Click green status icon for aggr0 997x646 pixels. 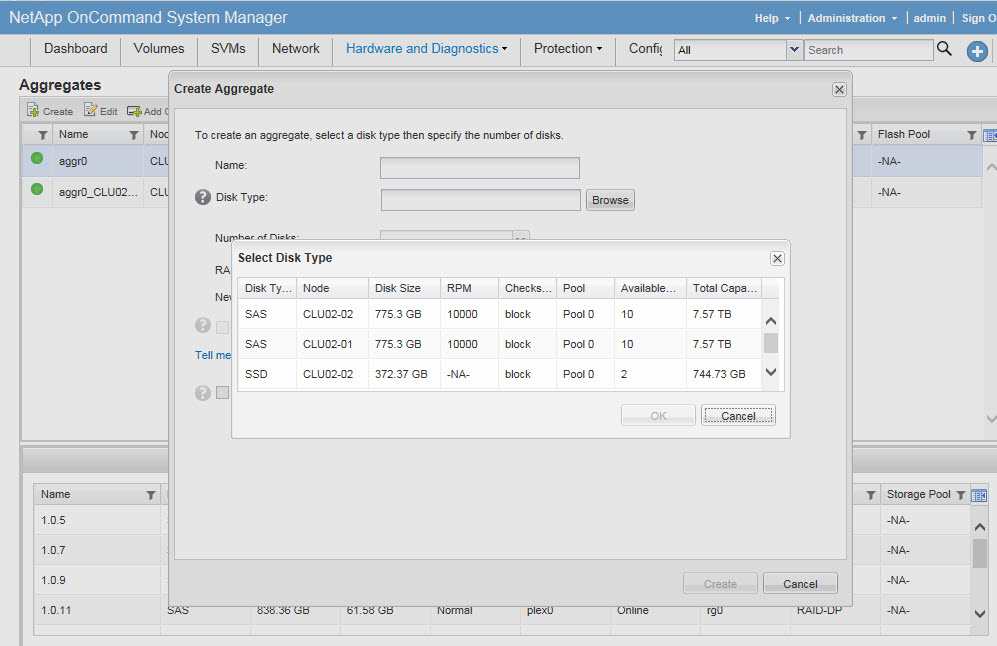37,158
